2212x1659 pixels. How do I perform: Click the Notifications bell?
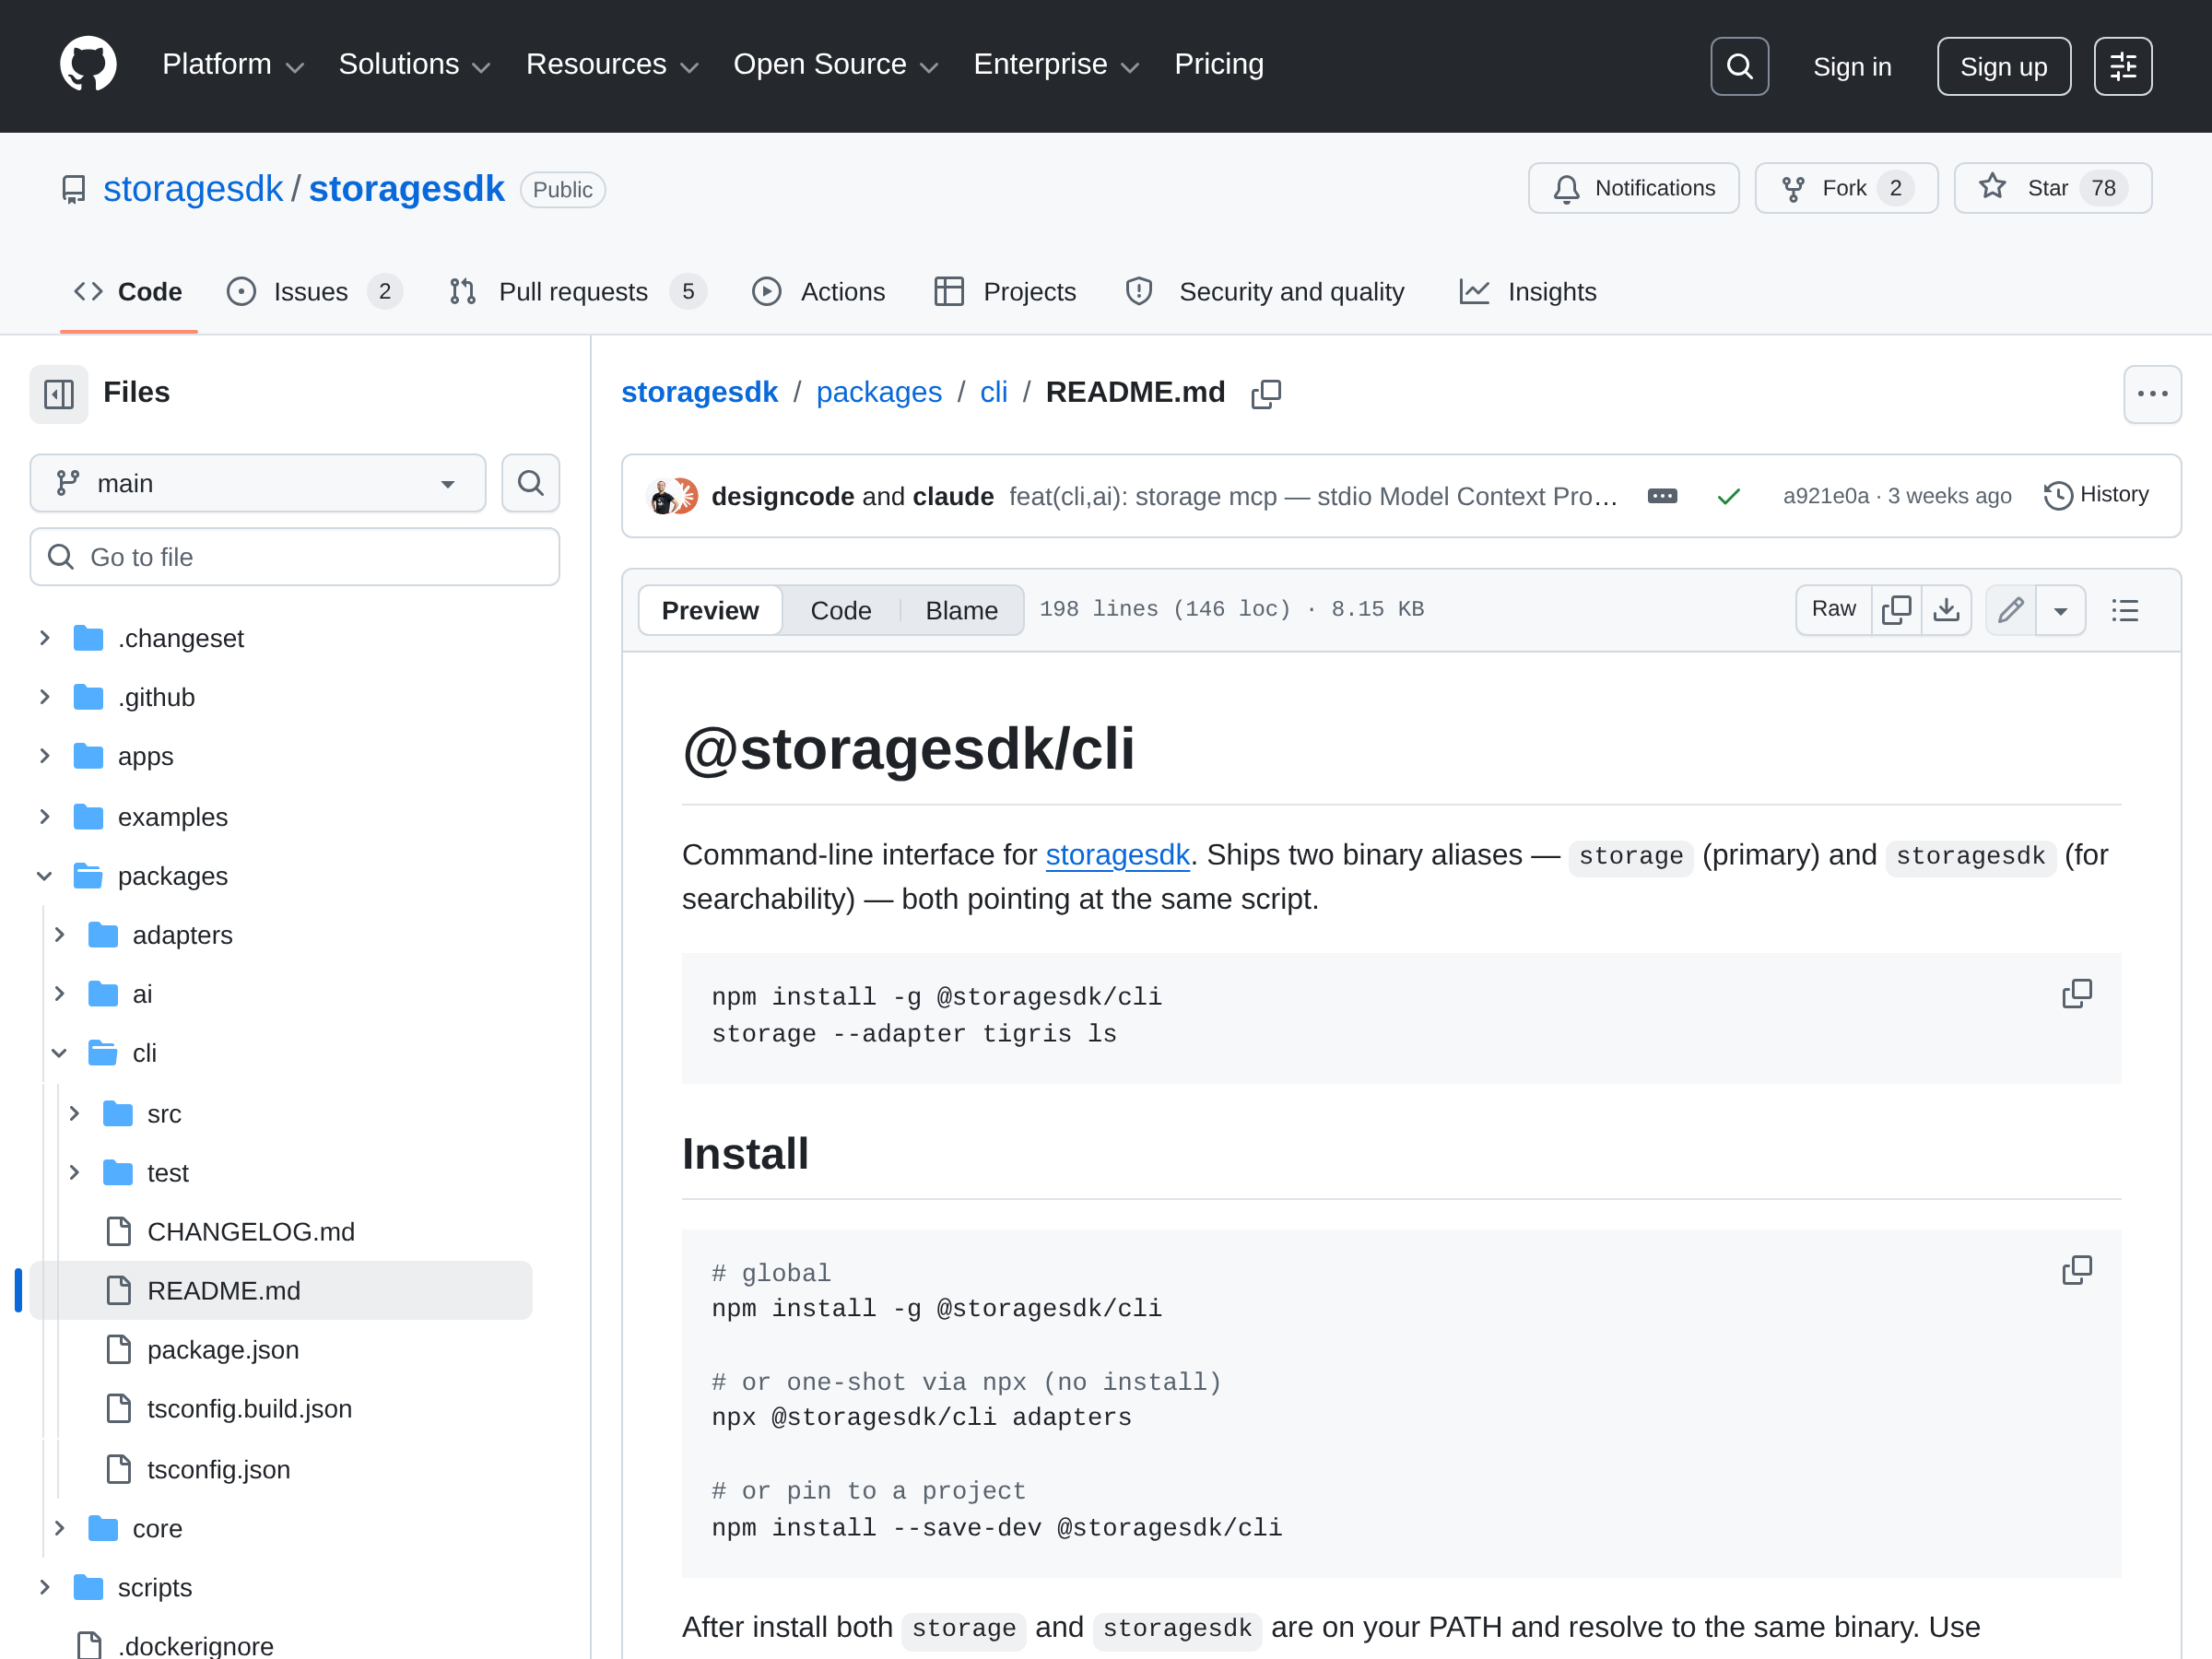[x=1633, y=188]
